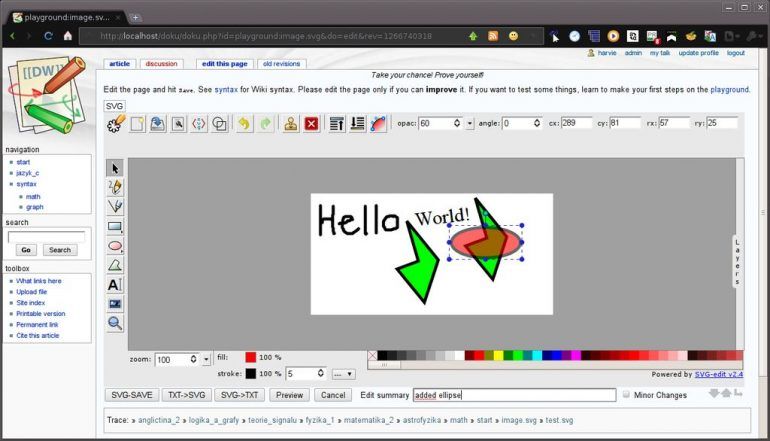Choose the Polygon path tool
The image size is (770, 441).
(x=115, y=265)
